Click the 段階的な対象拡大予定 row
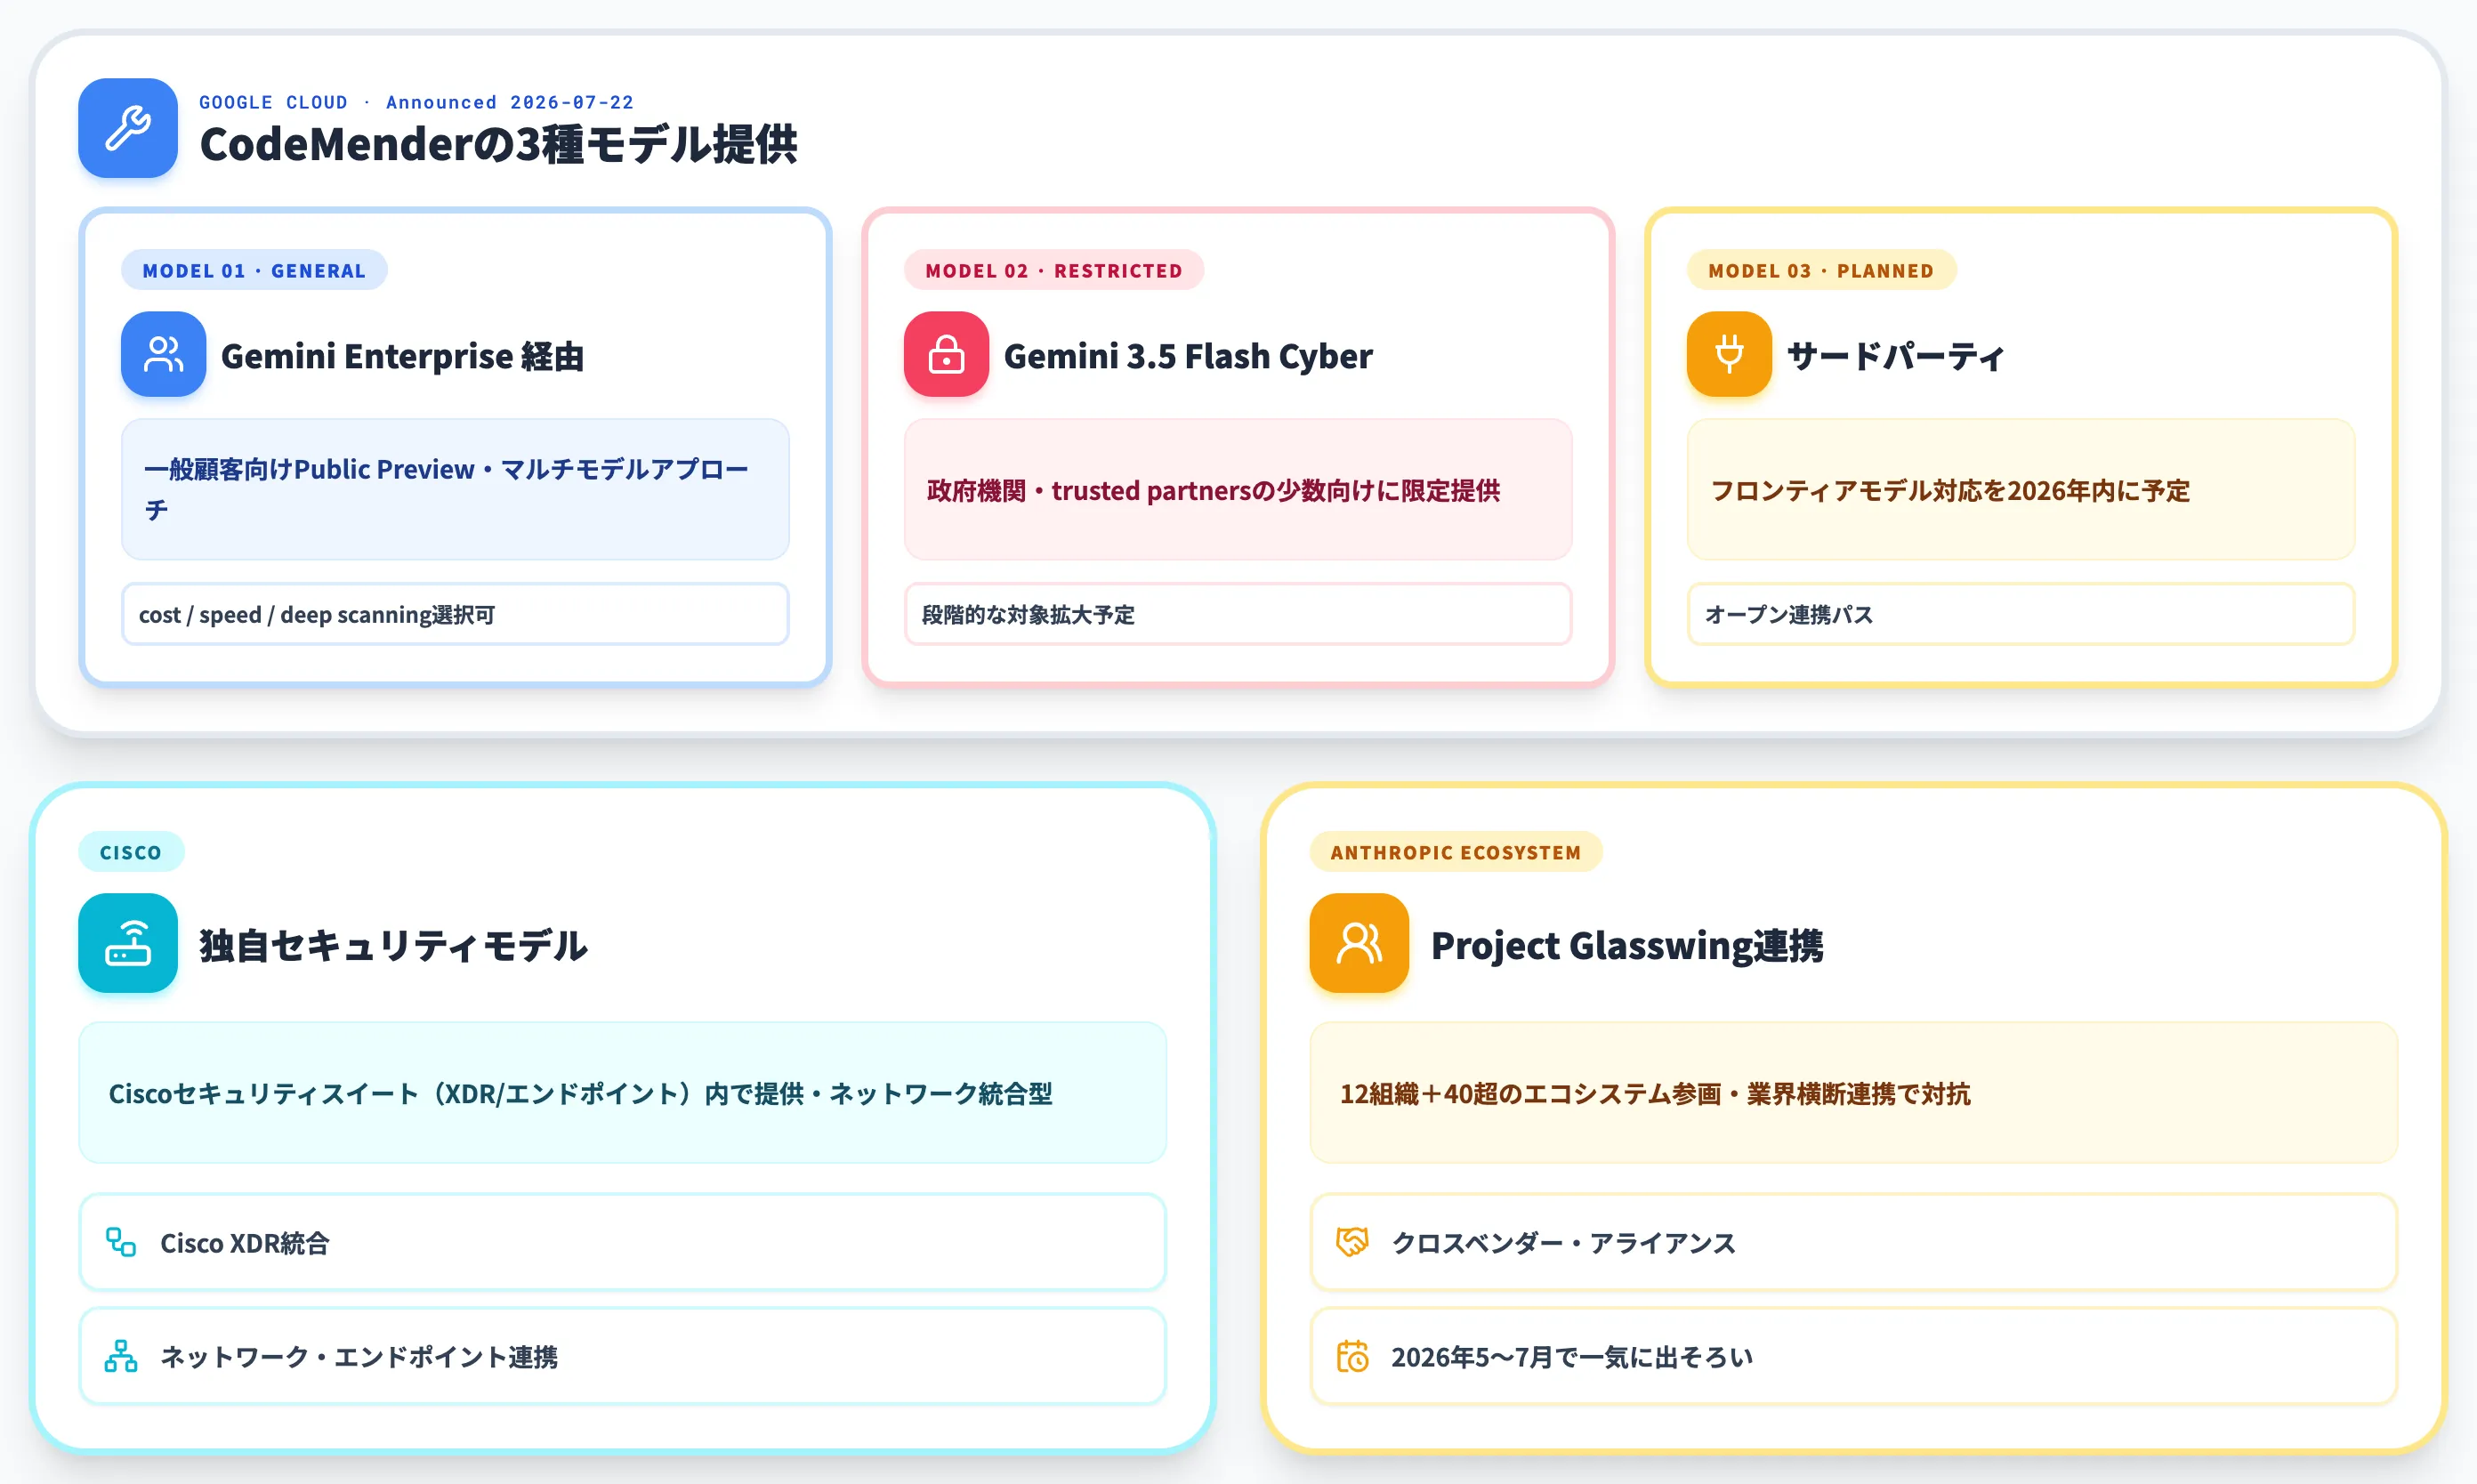This screenshot has height=1484, width=2477. pyautogui.click(x=1238, y=614)
